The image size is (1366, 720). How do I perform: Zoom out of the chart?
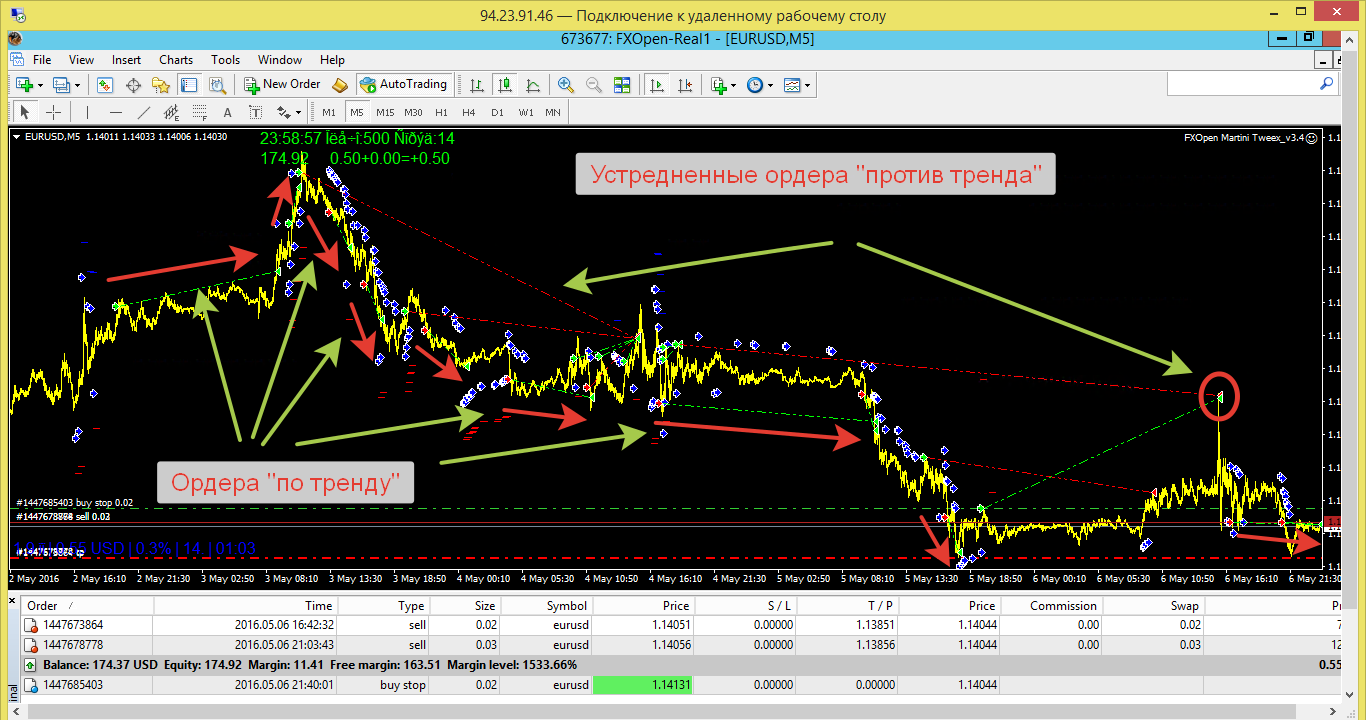[594, 85]
